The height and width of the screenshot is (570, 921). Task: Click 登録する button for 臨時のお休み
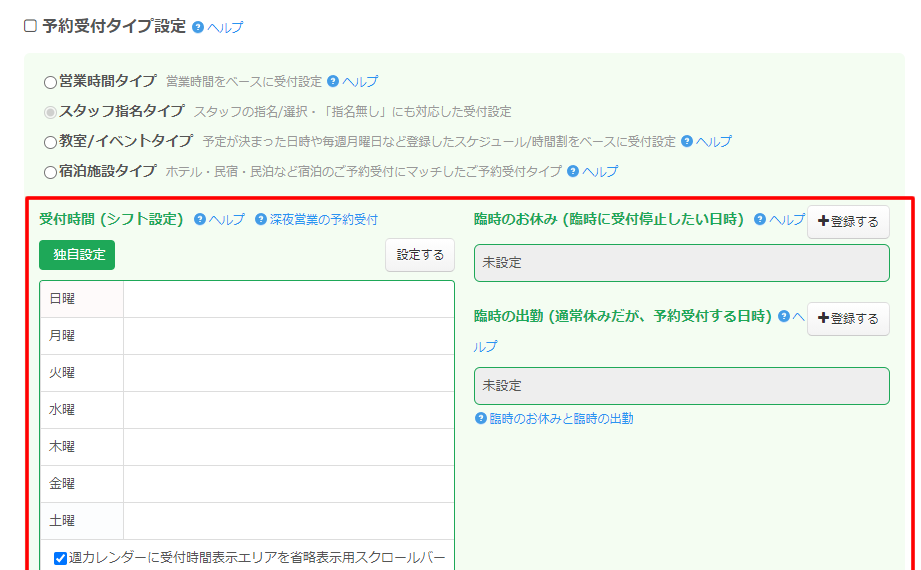coord(848,221)
